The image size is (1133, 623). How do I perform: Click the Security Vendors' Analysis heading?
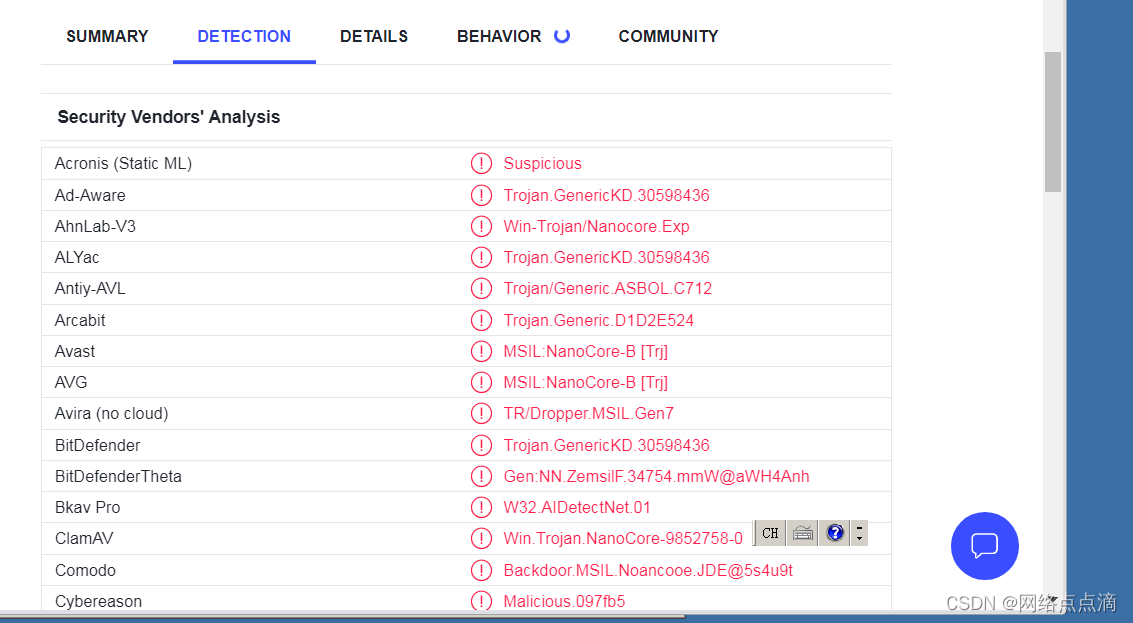(168, 117)
